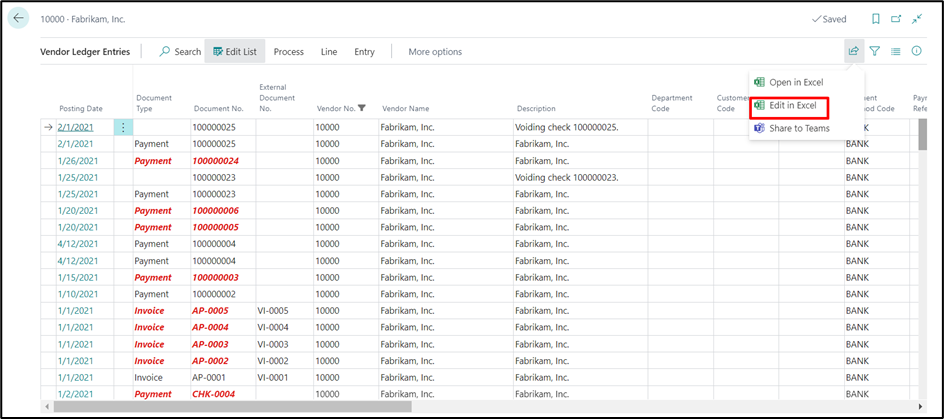Open page in new window icon
The width and height of the screenshot is (944, 419).
[x=896, y=19]
